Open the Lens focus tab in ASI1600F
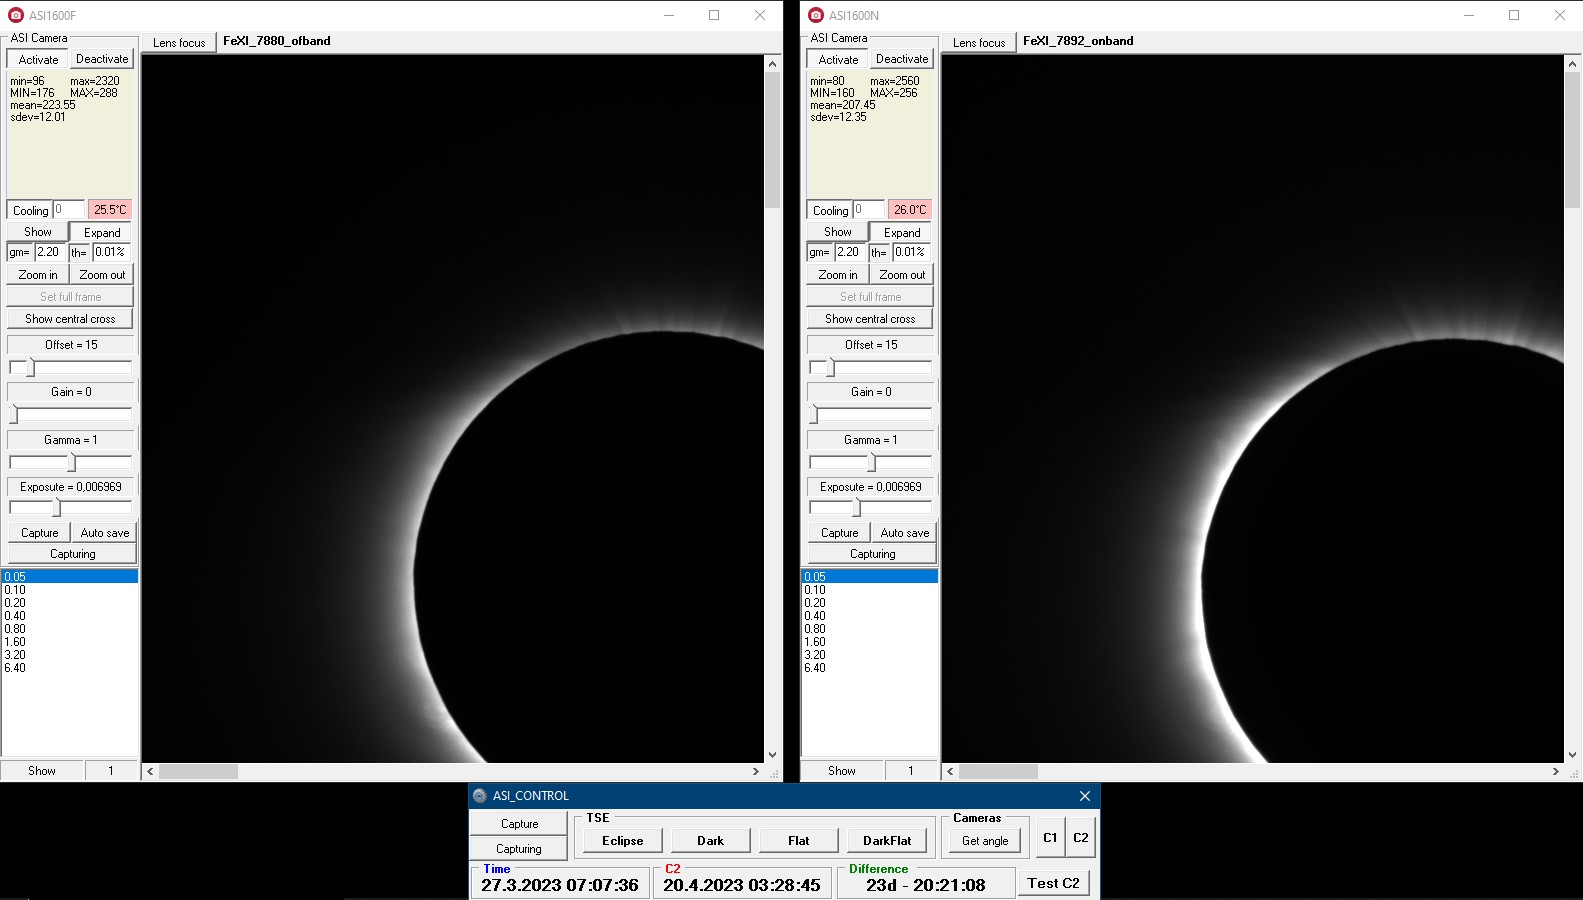This screenshot has height=900, width=1583. pyautogui.click(x=179, y=42)
